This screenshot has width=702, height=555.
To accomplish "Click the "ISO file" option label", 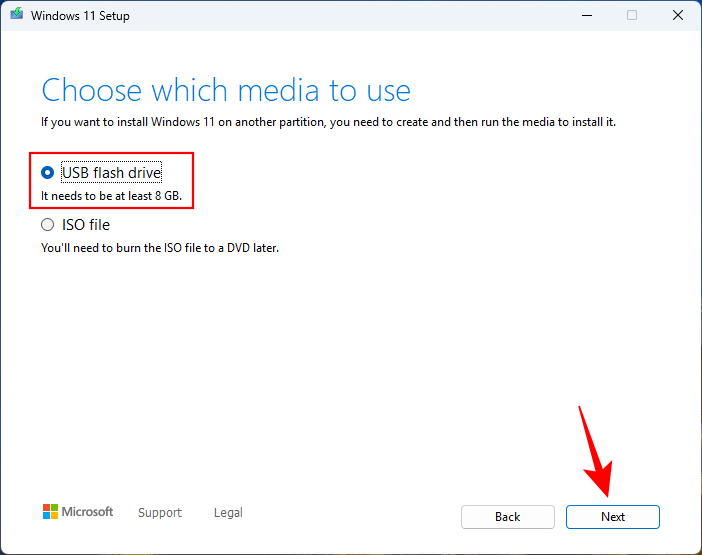I will pyautogui.click(x=86, y=225).
